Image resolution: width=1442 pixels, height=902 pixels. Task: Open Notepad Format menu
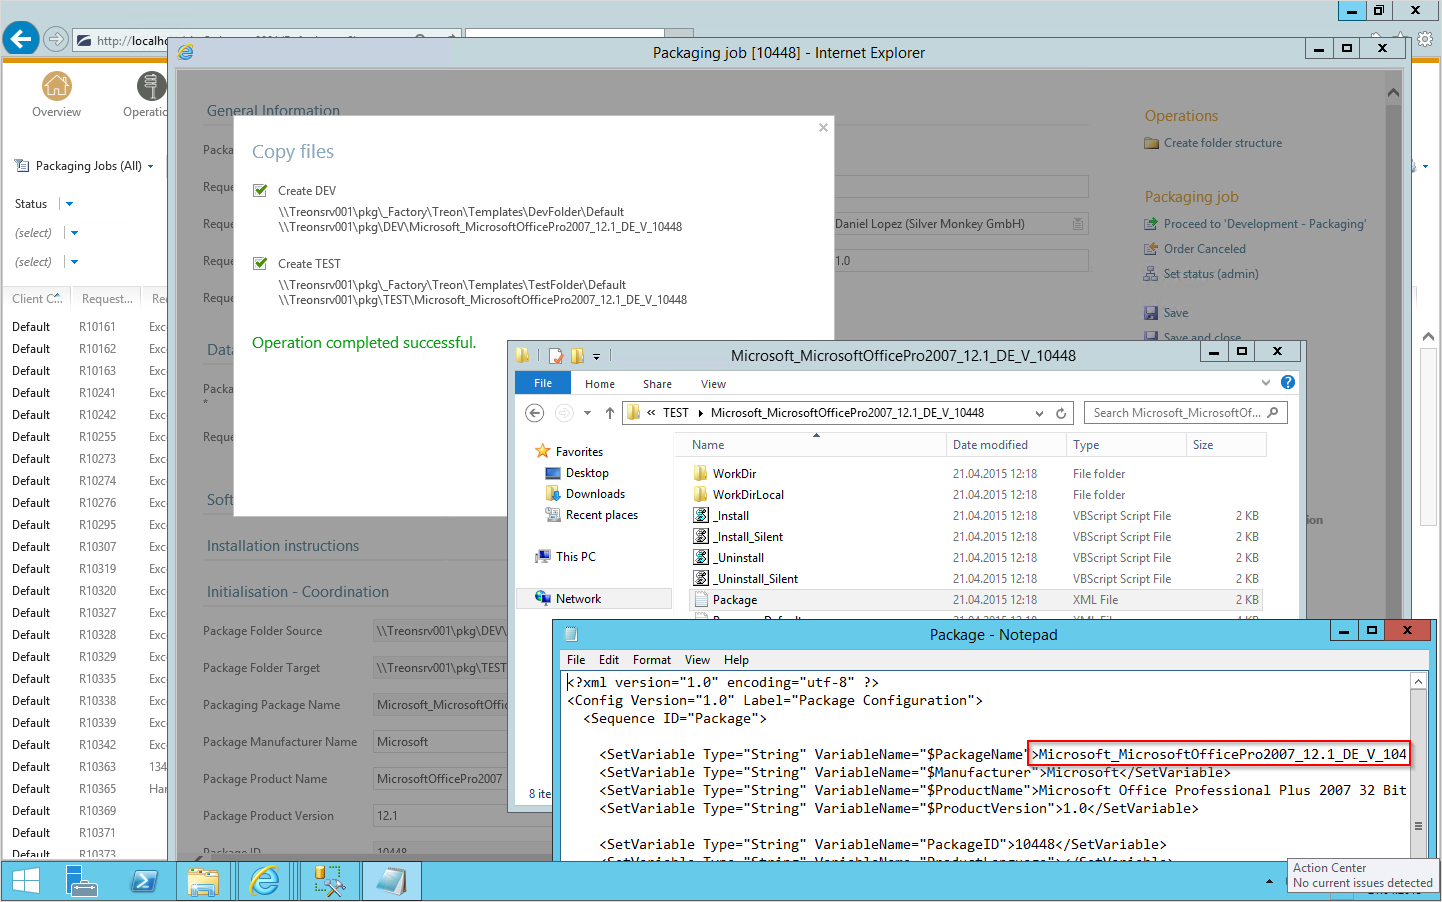click(652, 660)
